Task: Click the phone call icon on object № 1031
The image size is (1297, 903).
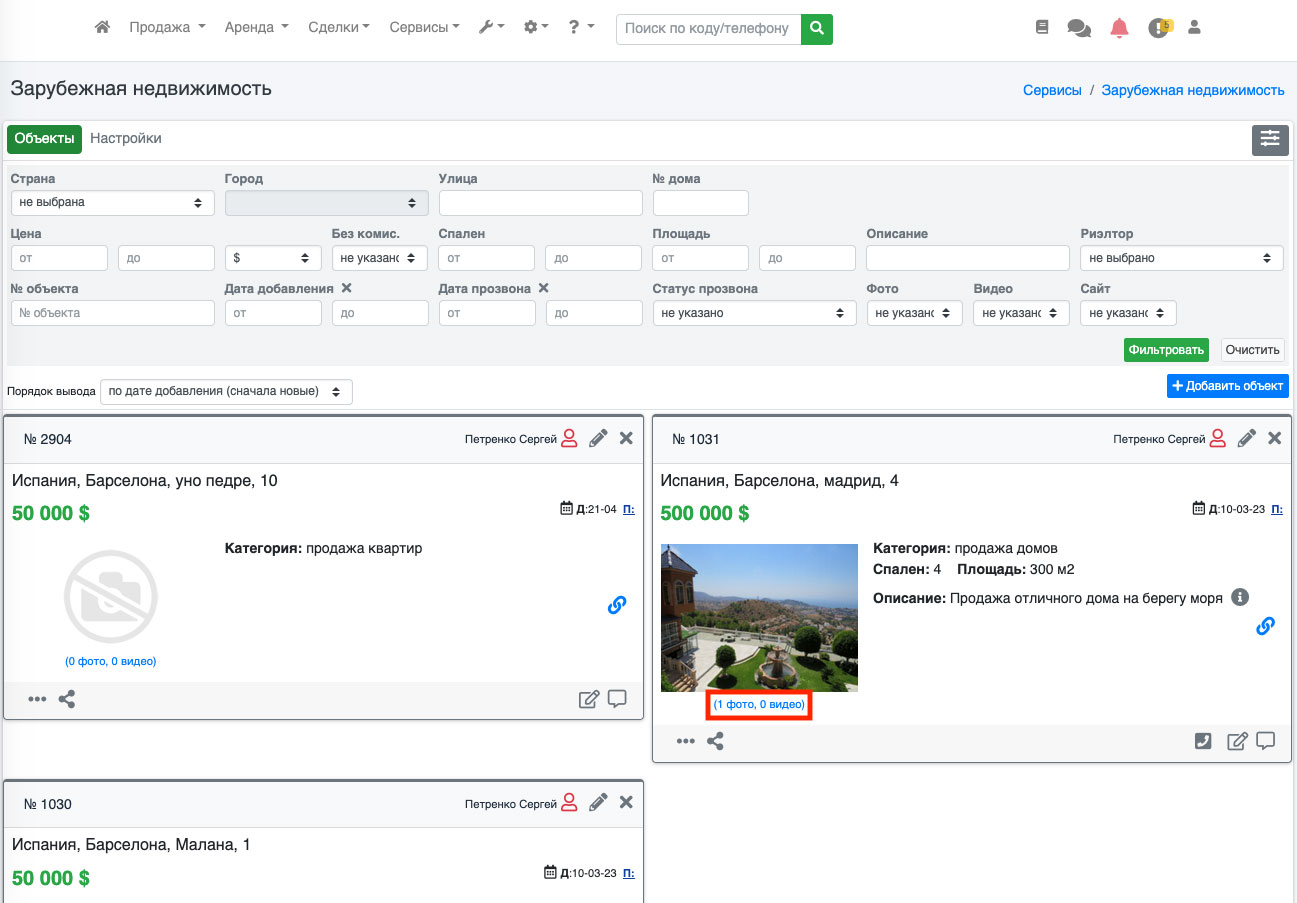Action: 1204,741
